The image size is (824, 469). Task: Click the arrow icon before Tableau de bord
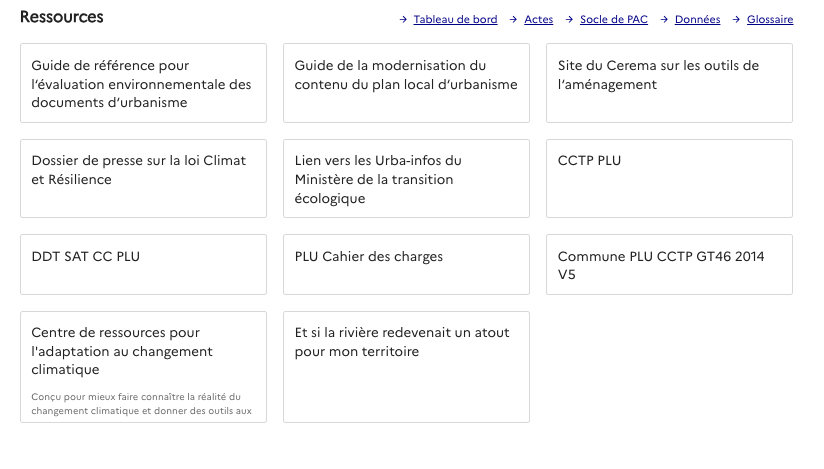403,20
